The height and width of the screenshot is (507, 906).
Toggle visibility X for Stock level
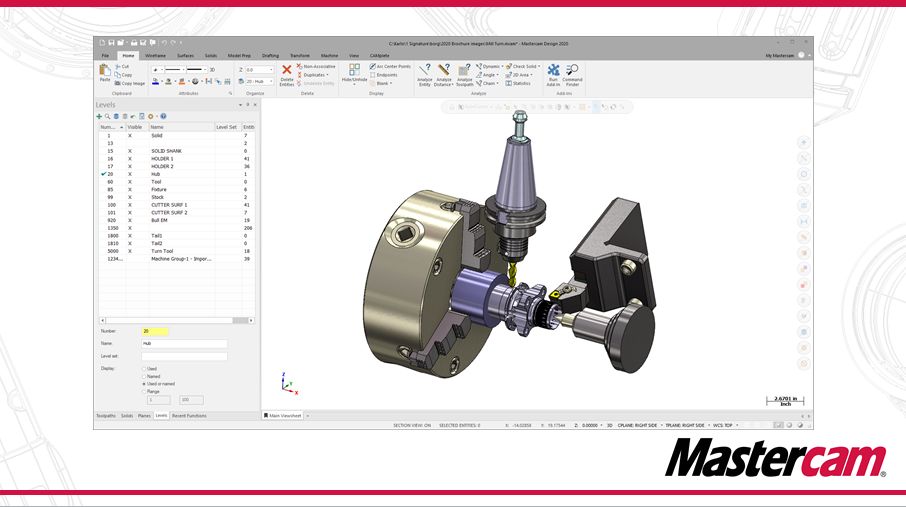(x=130, y=197)
